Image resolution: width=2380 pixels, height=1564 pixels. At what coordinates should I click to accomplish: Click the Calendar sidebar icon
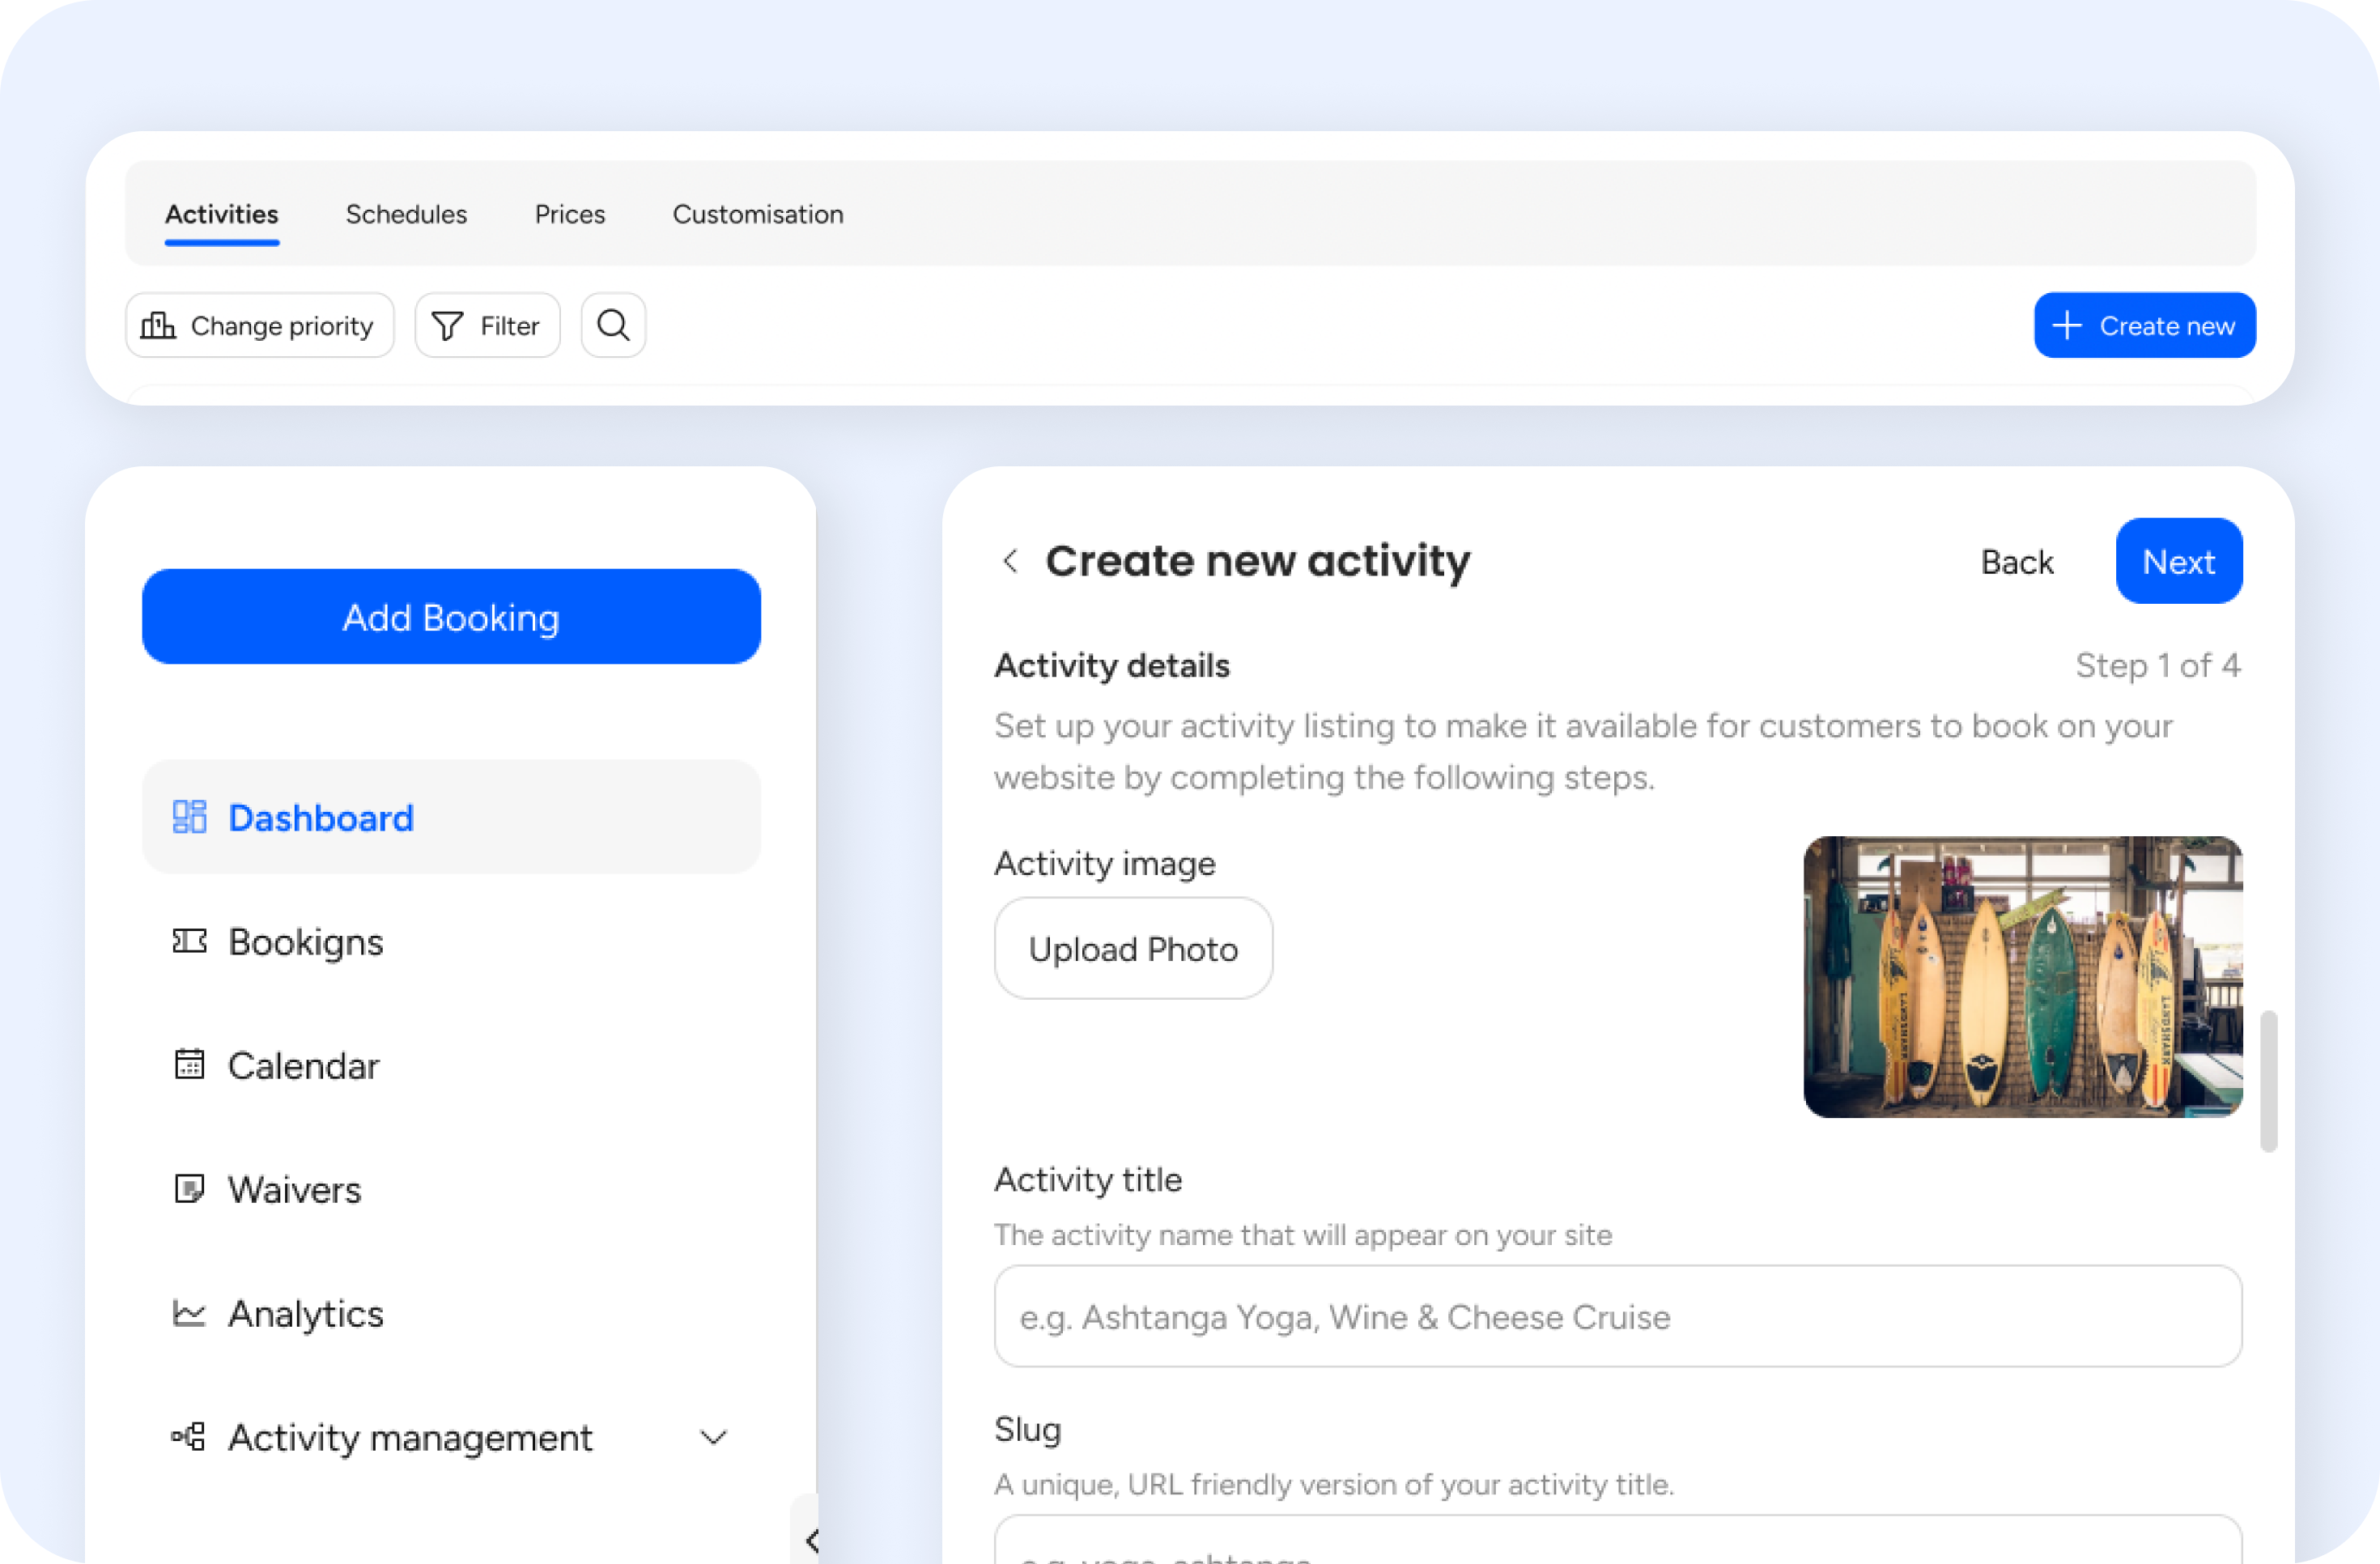pos(189,1064)
